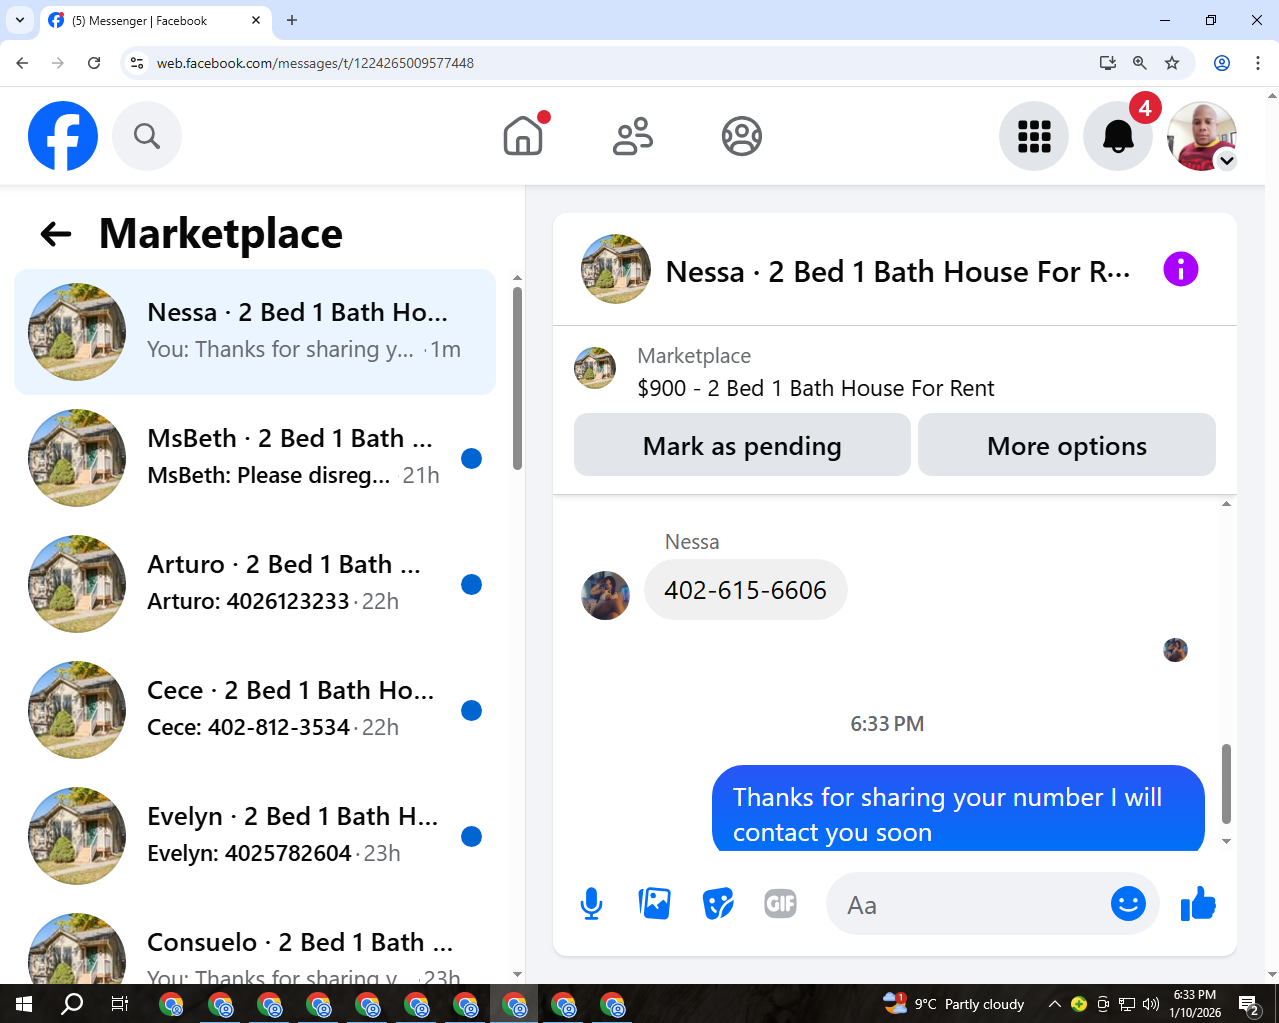Viewport: 1279px width, 1023px height.
Task: Bookmark this page with the star icon
Action: pyautogui.click(x=1172, y=63)
